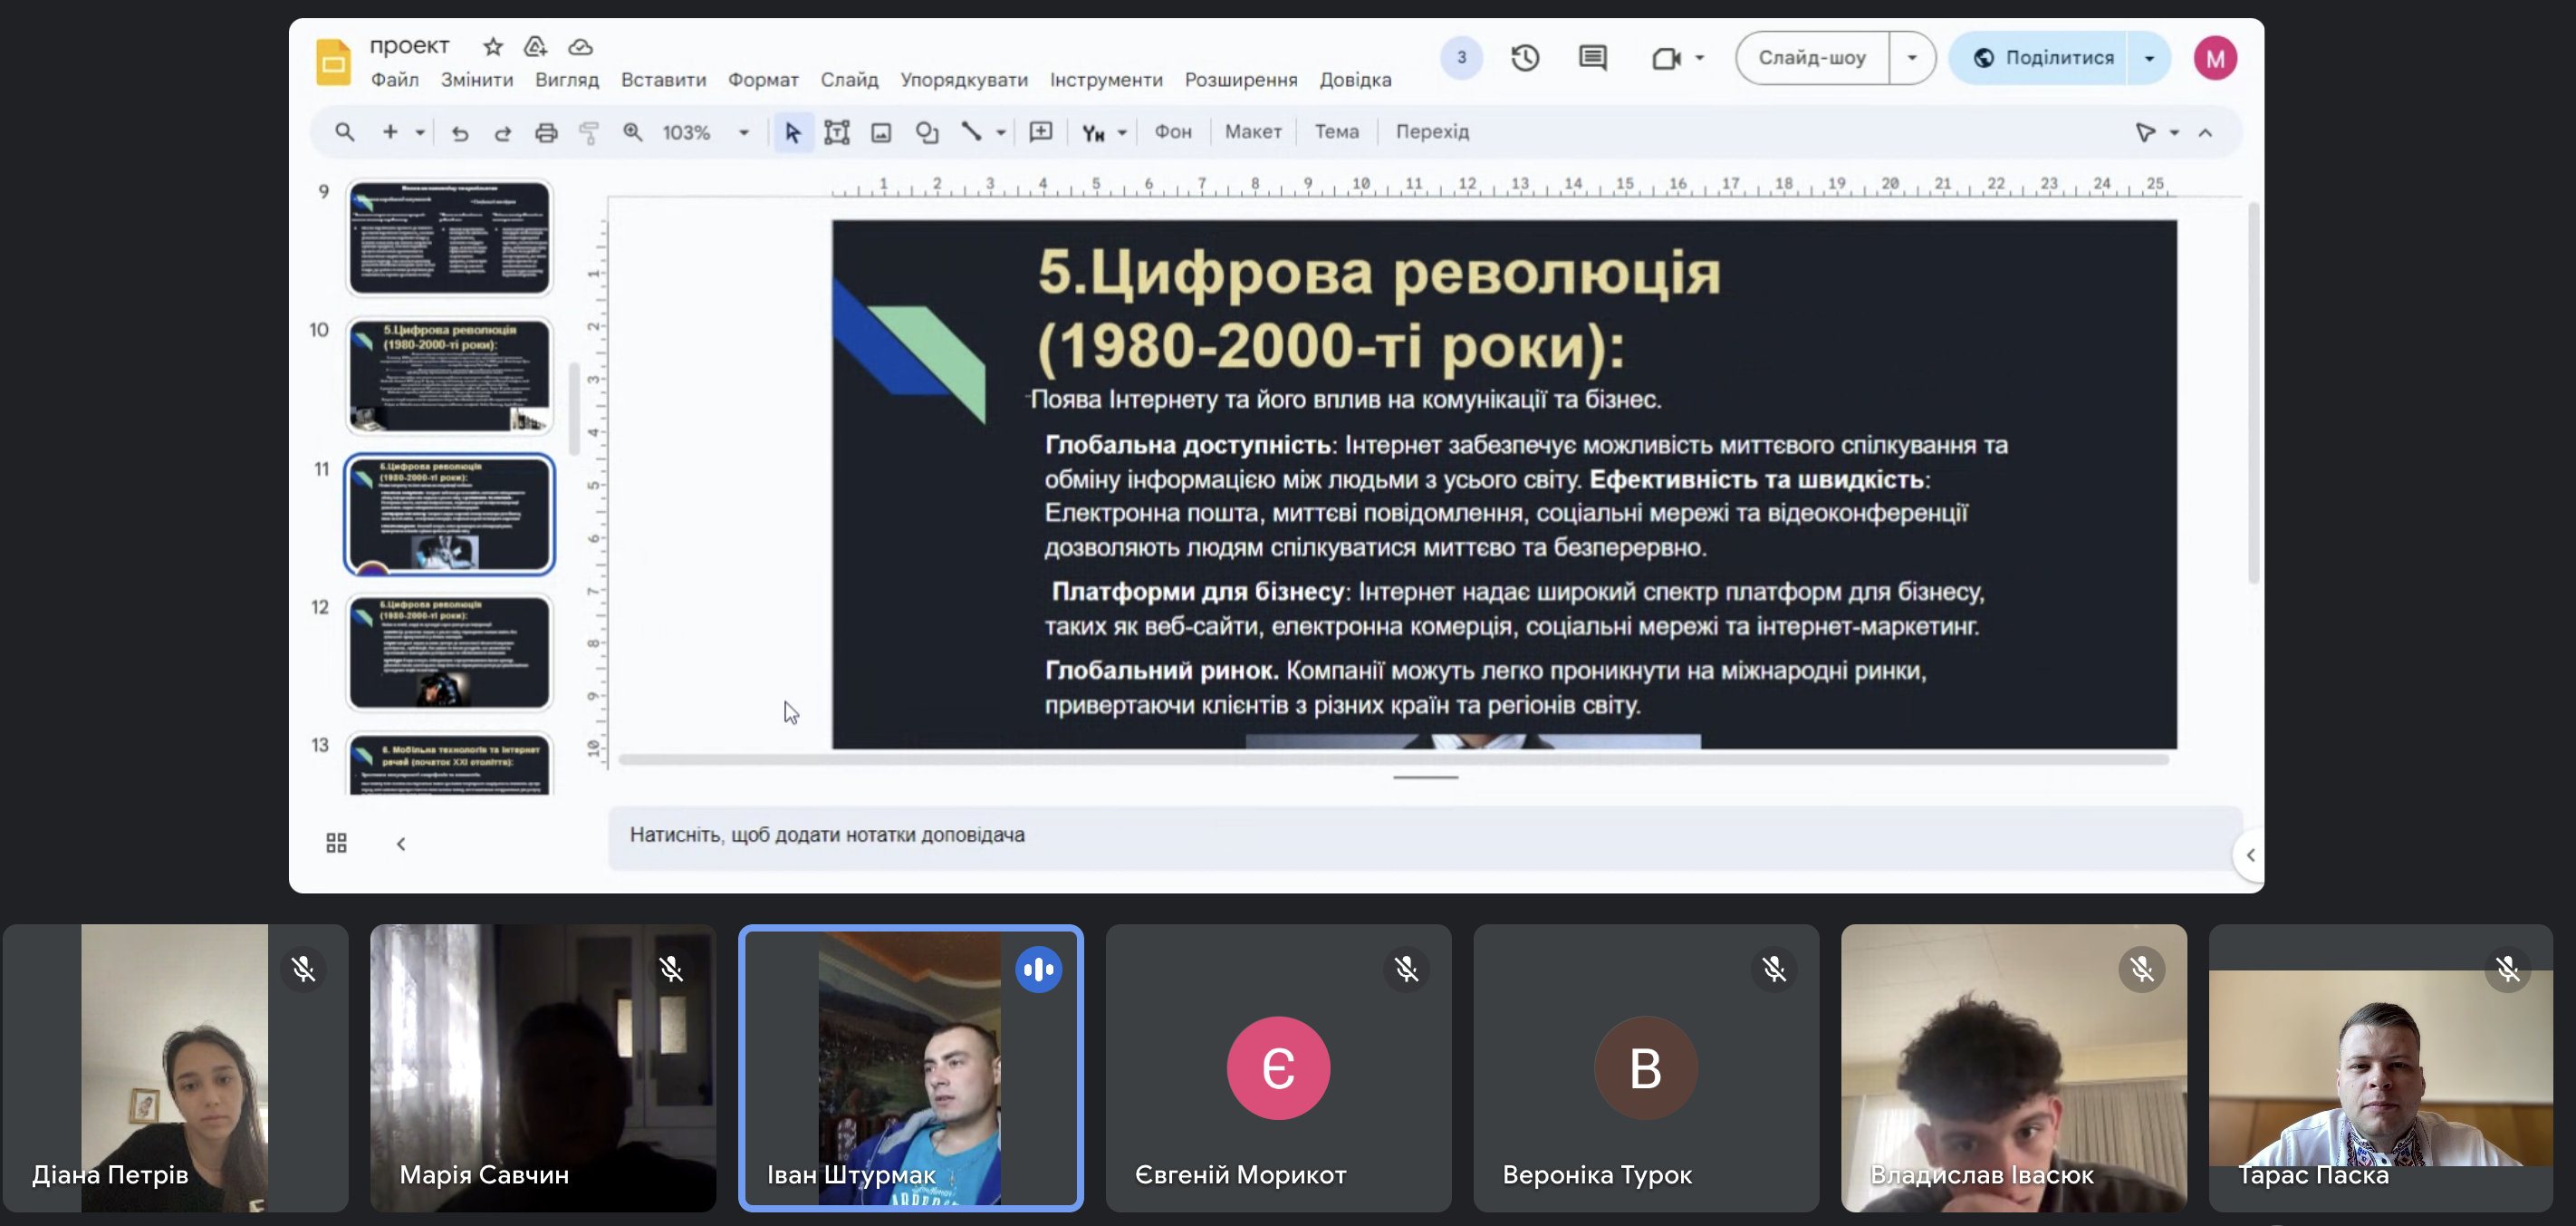The image size is (2576, 1226).
Task: Toggle the muted mic on Діана Петрів tile
Action: coord(303,968)
